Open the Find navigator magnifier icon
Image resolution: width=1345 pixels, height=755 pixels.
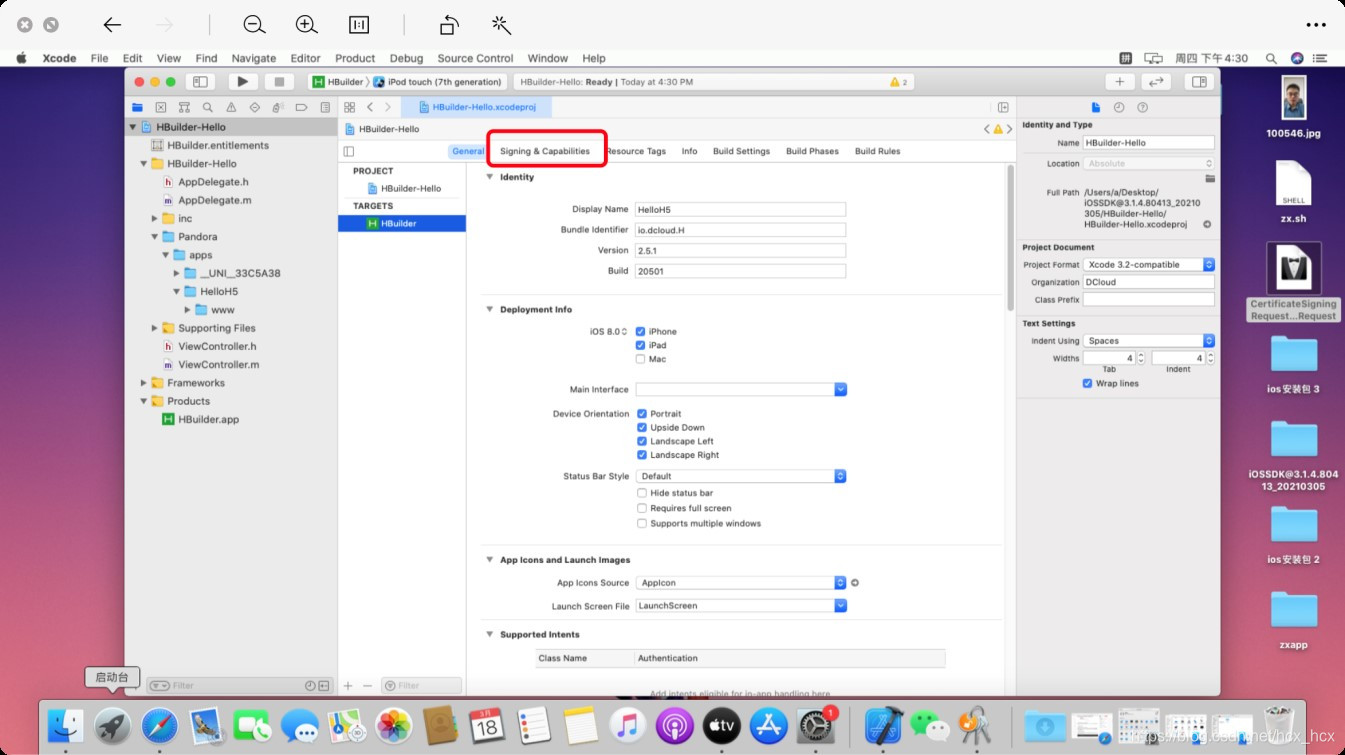207,107
